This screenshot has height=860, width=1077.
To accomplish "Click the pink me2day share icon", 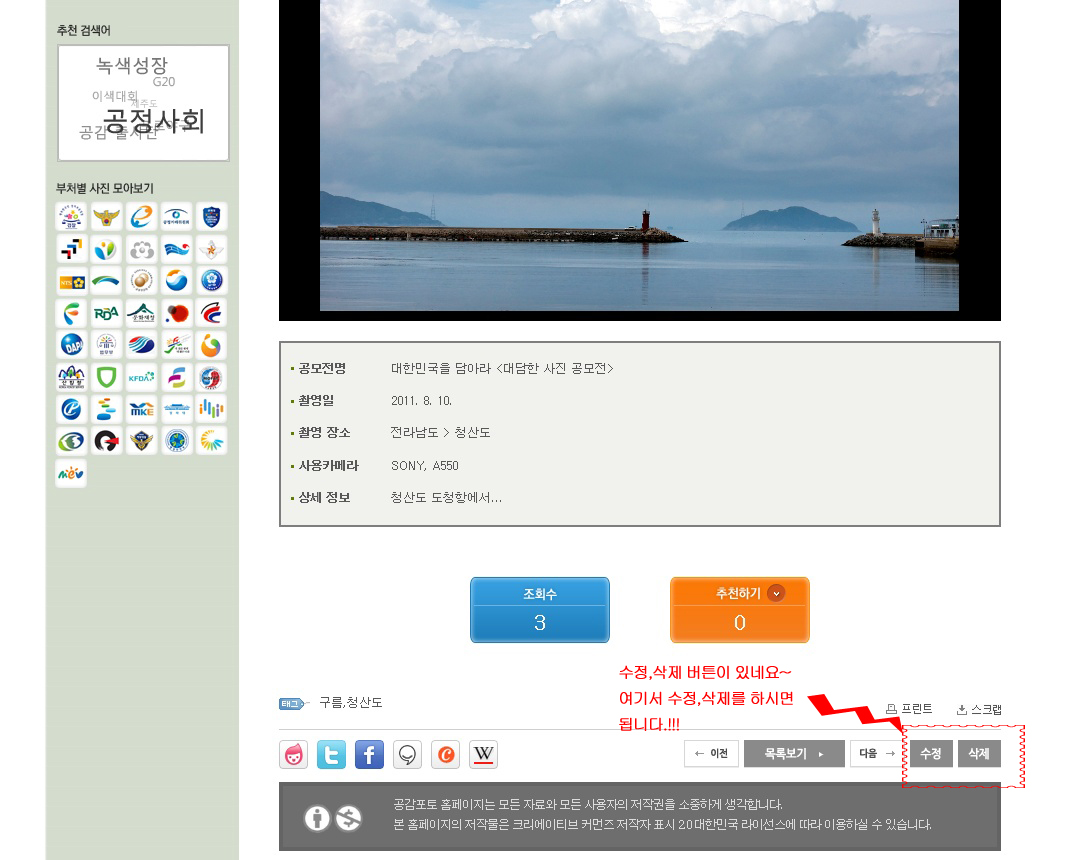I will pos(293,754).
